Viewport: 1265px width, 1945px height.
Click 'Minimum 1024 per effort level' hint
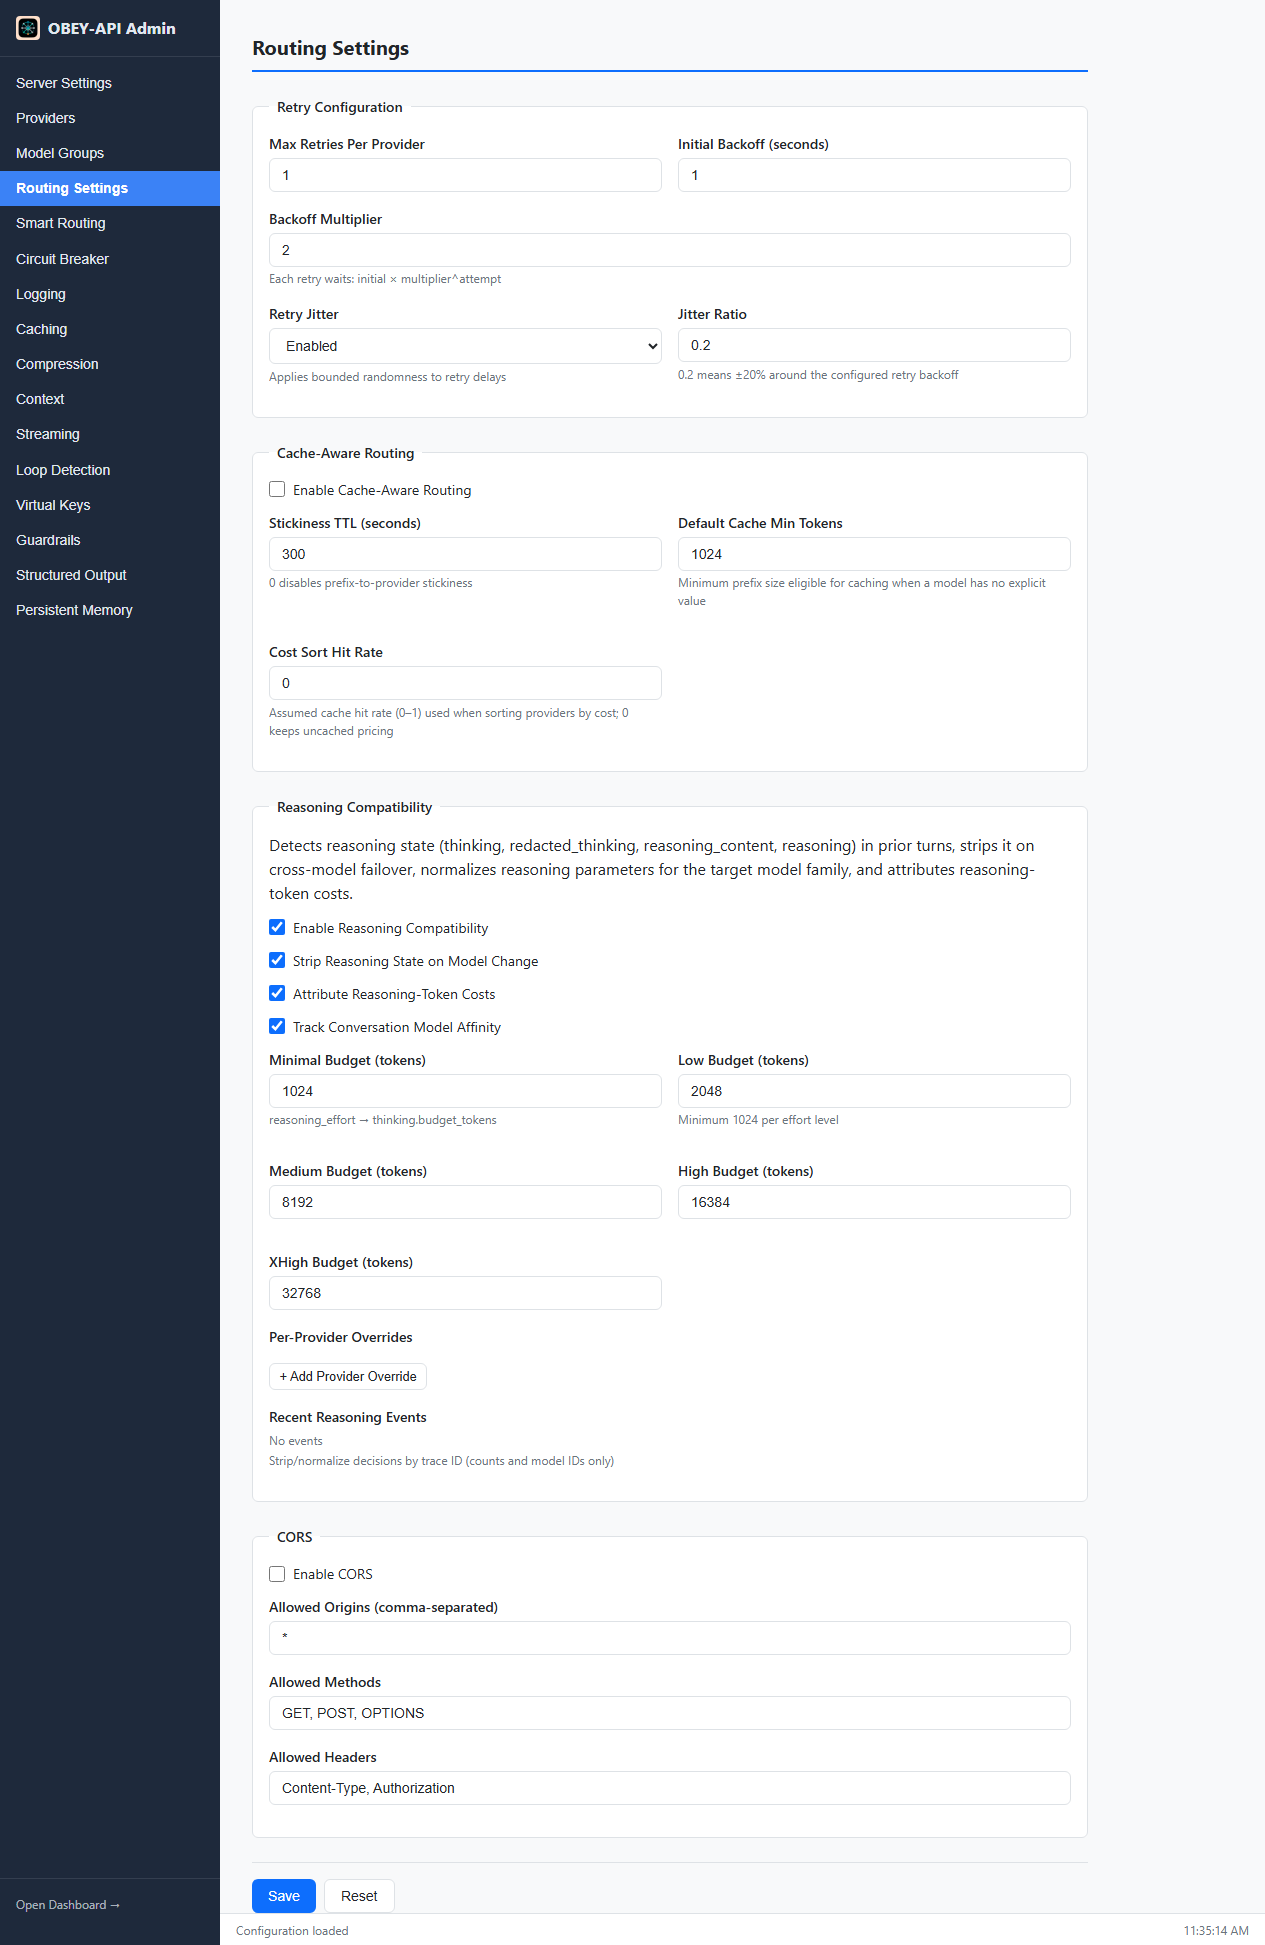tap(758, 1120)
